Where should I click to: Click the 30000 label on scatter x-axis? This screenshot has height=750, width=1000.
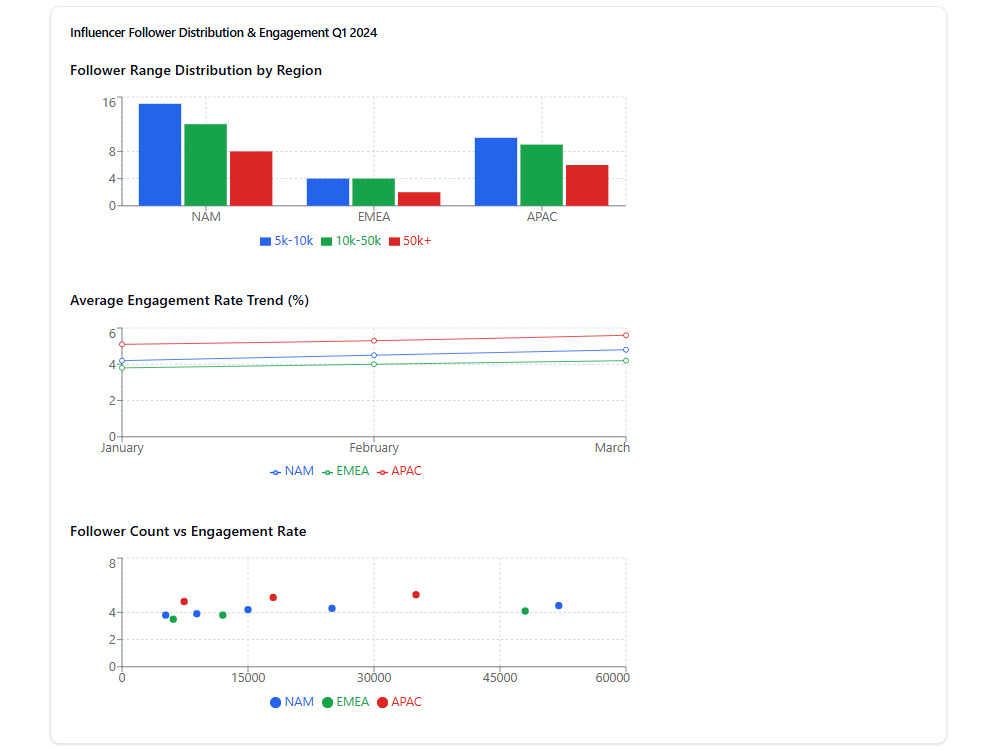(374, 678)
